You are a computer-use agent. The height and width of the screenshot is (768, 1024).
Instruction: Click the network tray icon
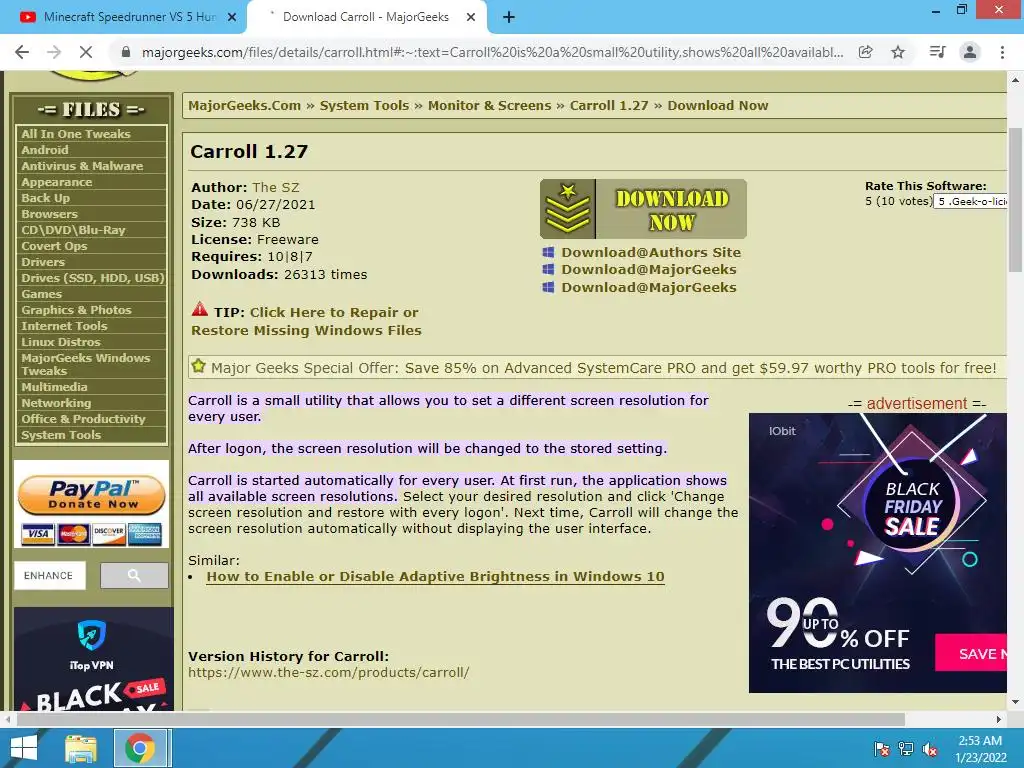click(x=906, y=749)
